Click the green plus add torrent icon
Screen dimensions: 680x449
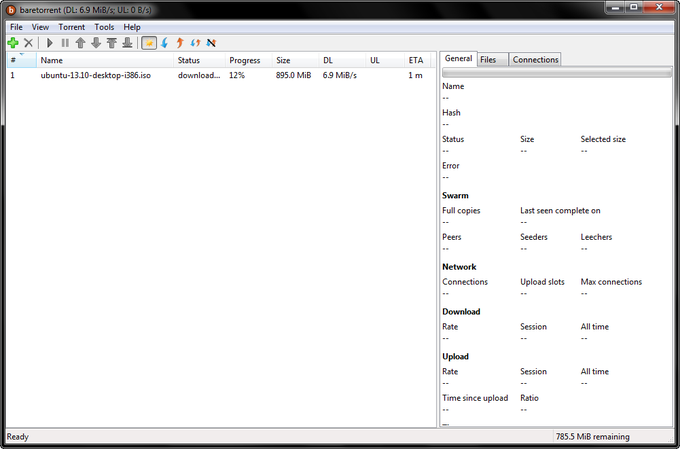click(13, 43)
